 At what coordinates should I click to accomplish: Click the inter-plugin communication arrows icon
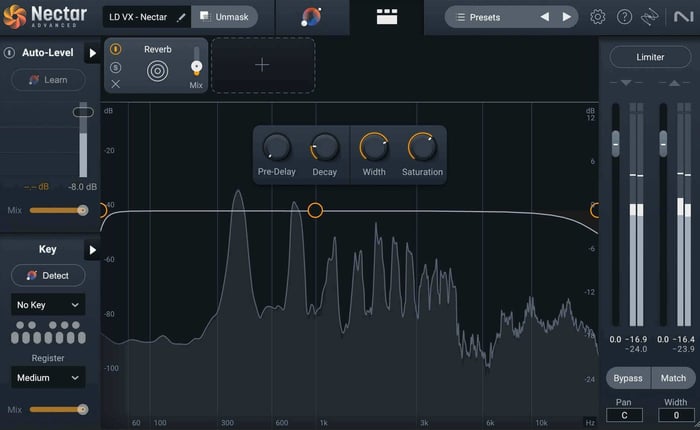pos(650,17)
